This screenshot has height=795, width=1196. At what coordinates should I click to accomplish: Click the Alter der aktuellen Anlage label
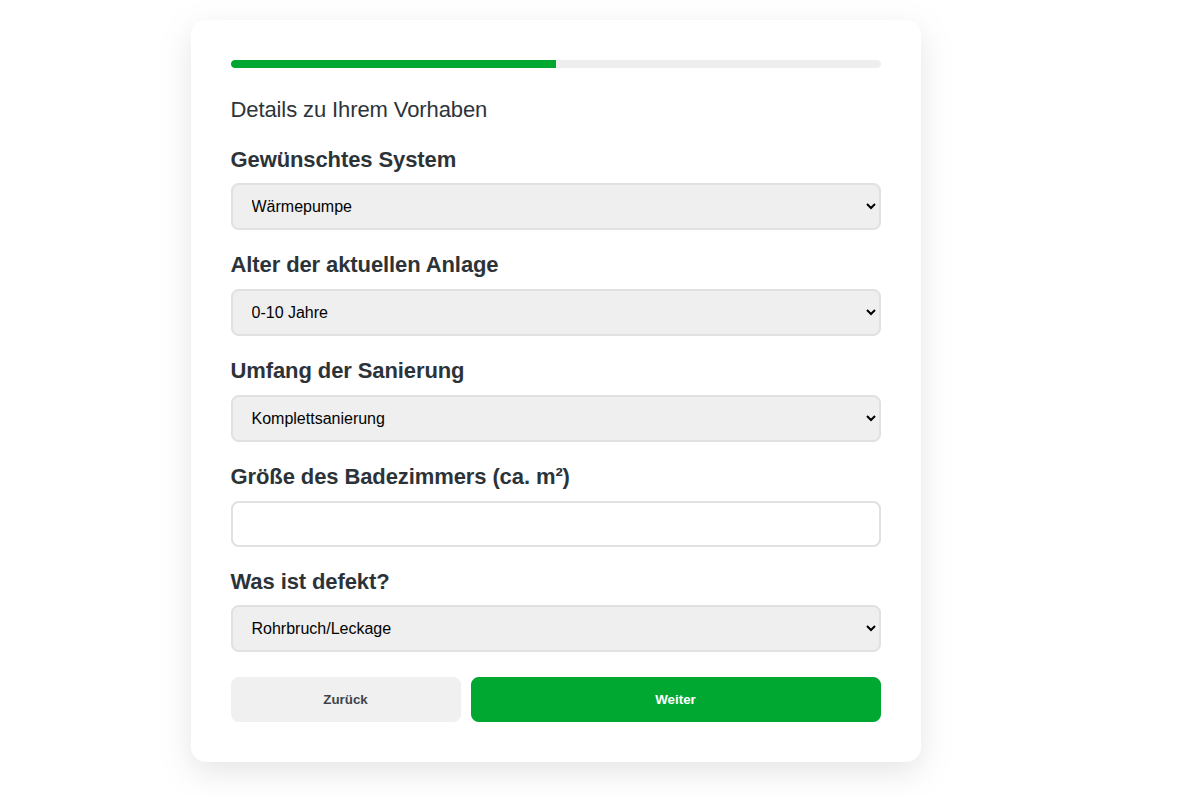coord(364,265)
